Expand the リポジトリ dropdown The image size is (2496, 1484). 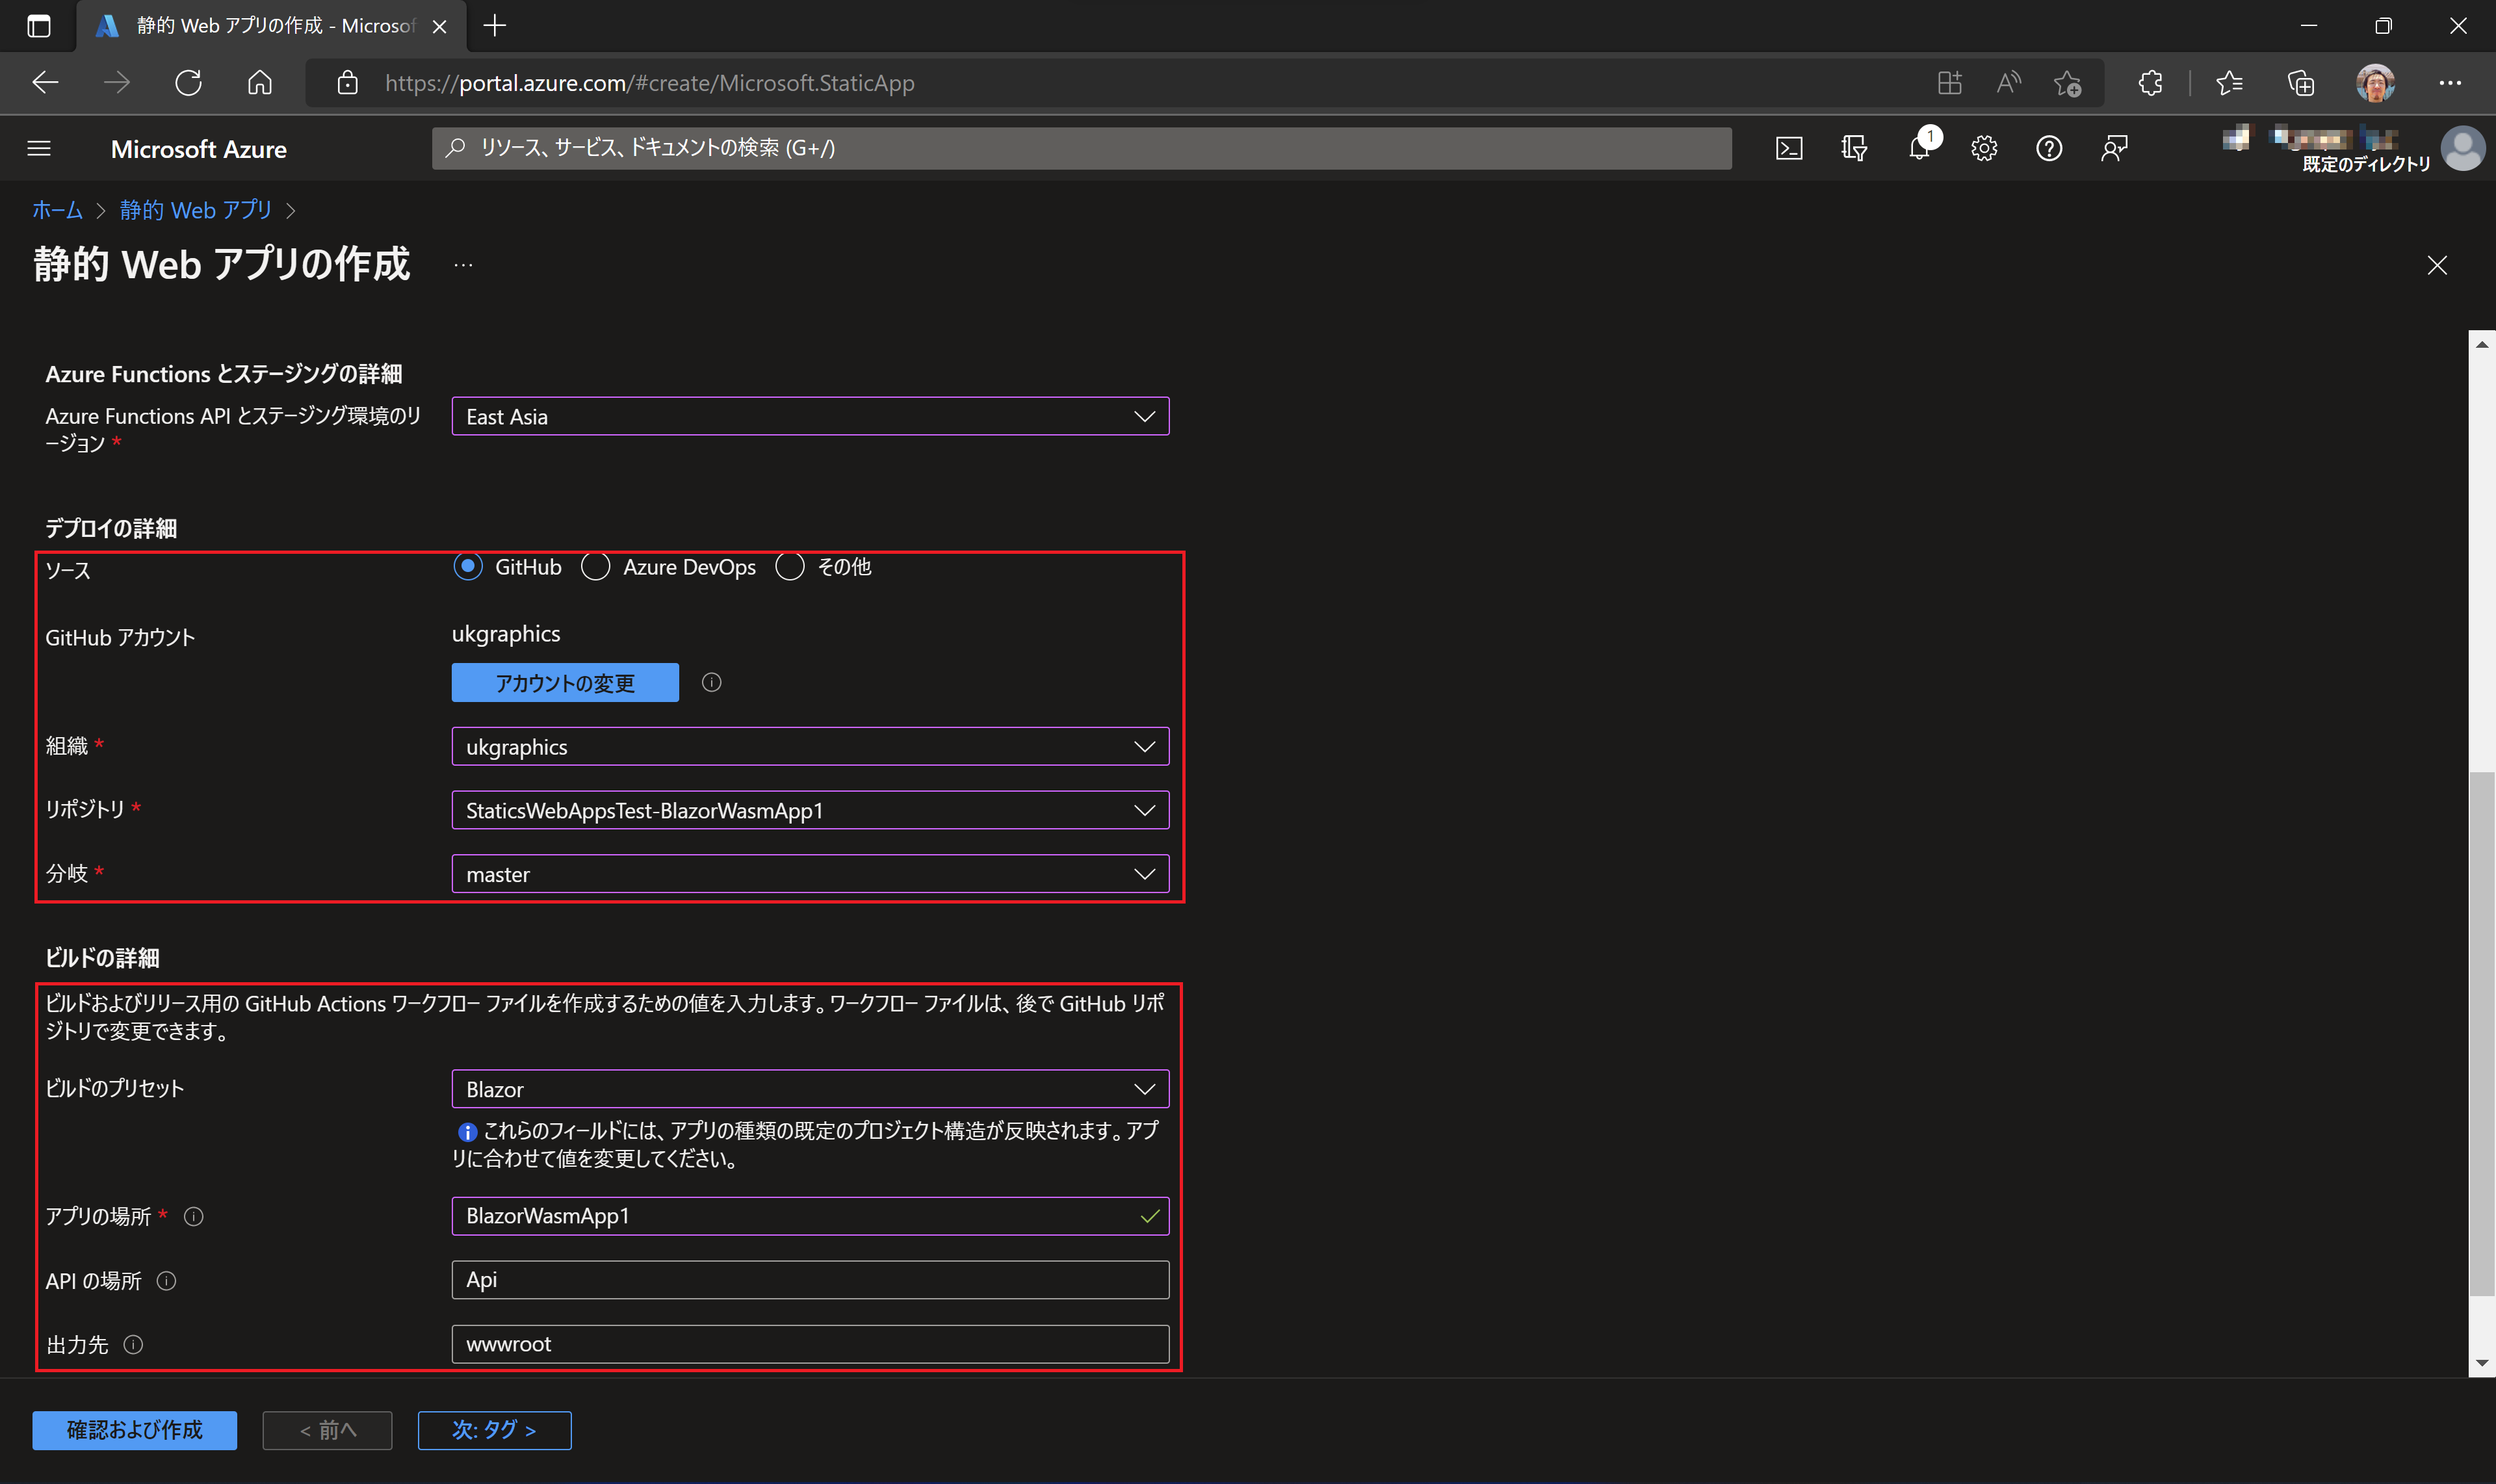point(810,810)
